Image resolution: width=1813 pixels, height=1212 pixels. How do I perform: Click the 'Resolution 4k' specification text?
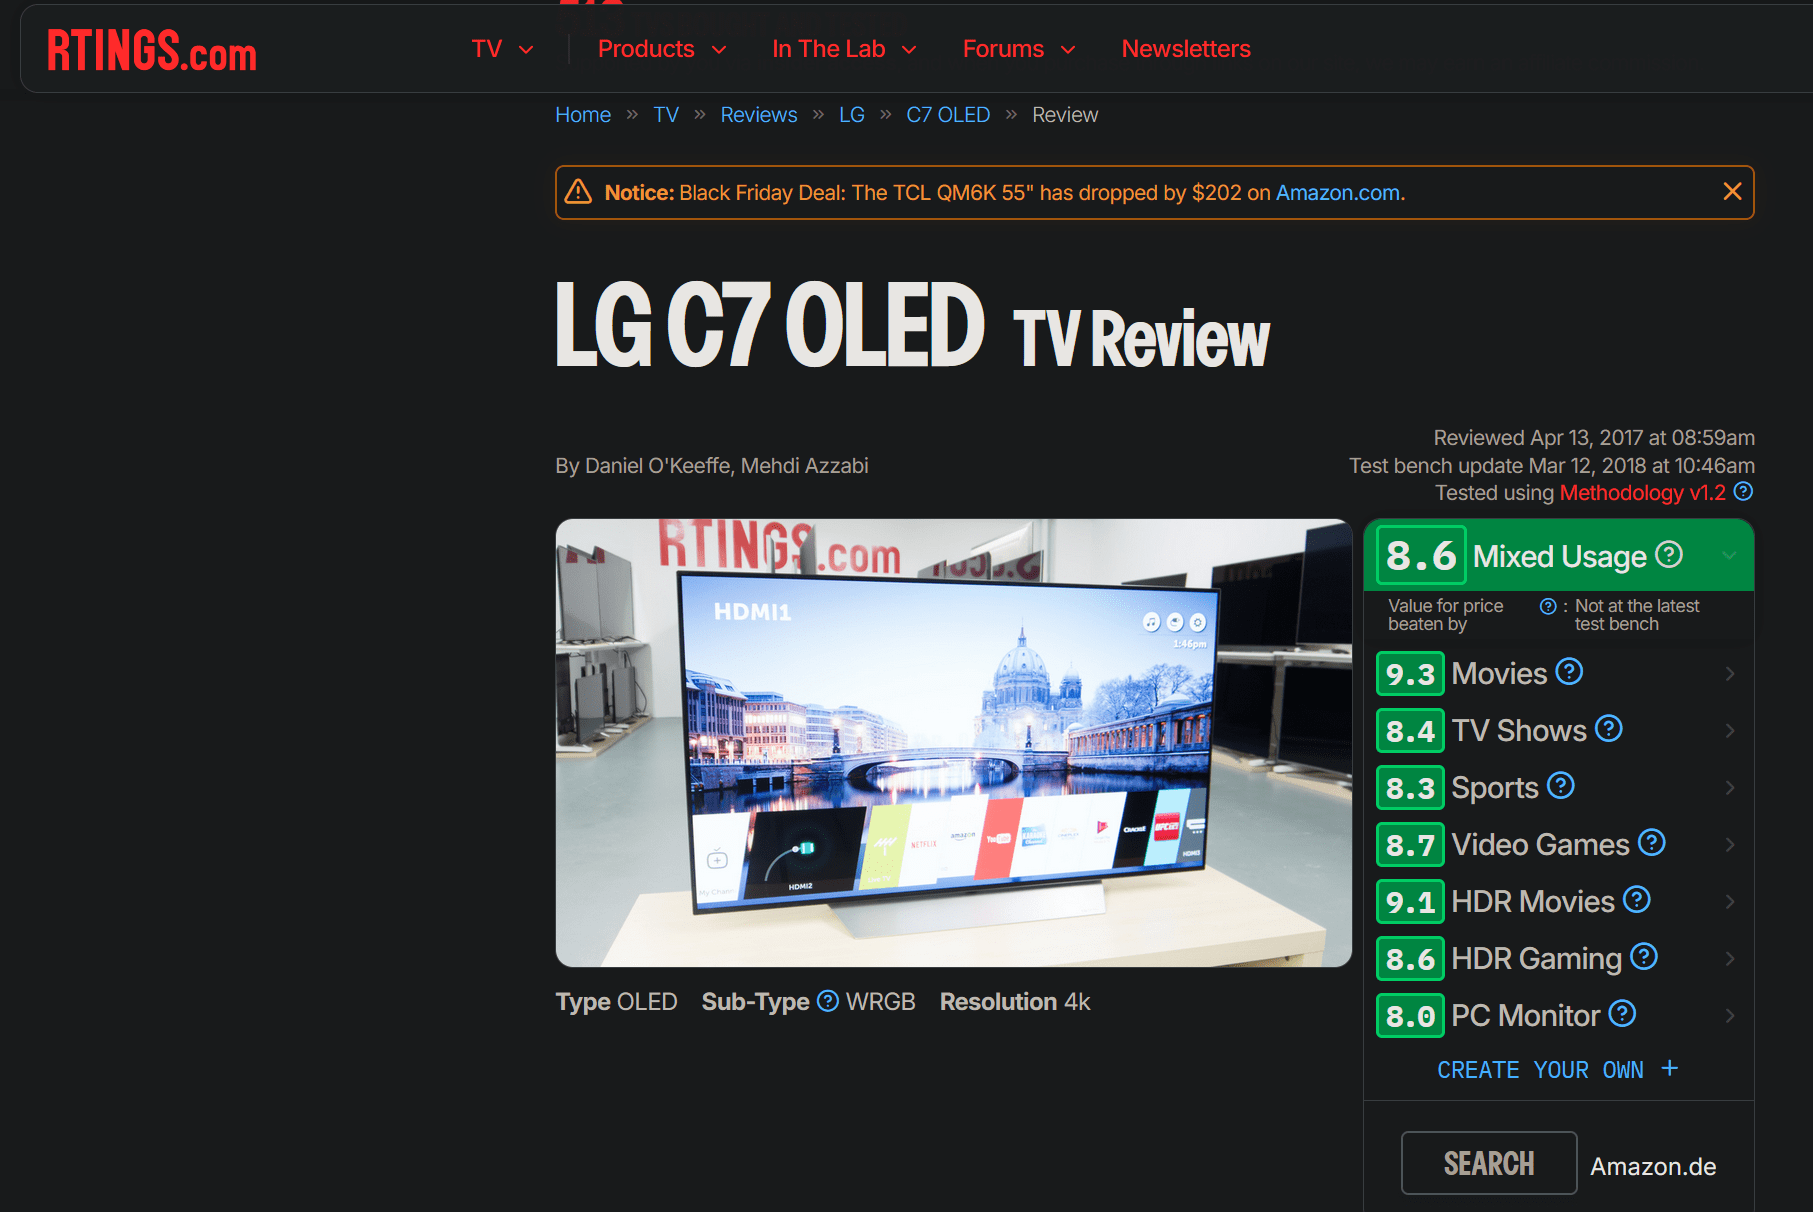(1015, 1002)
